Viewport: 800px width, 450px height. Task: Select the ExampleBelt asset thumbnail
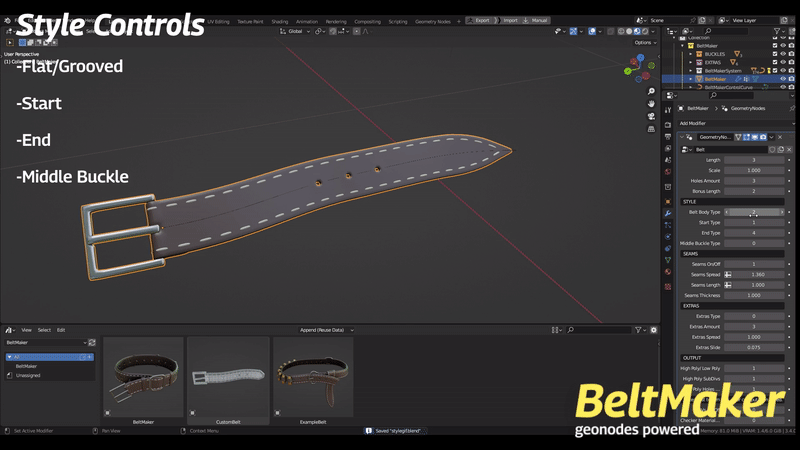coord(313,377)
